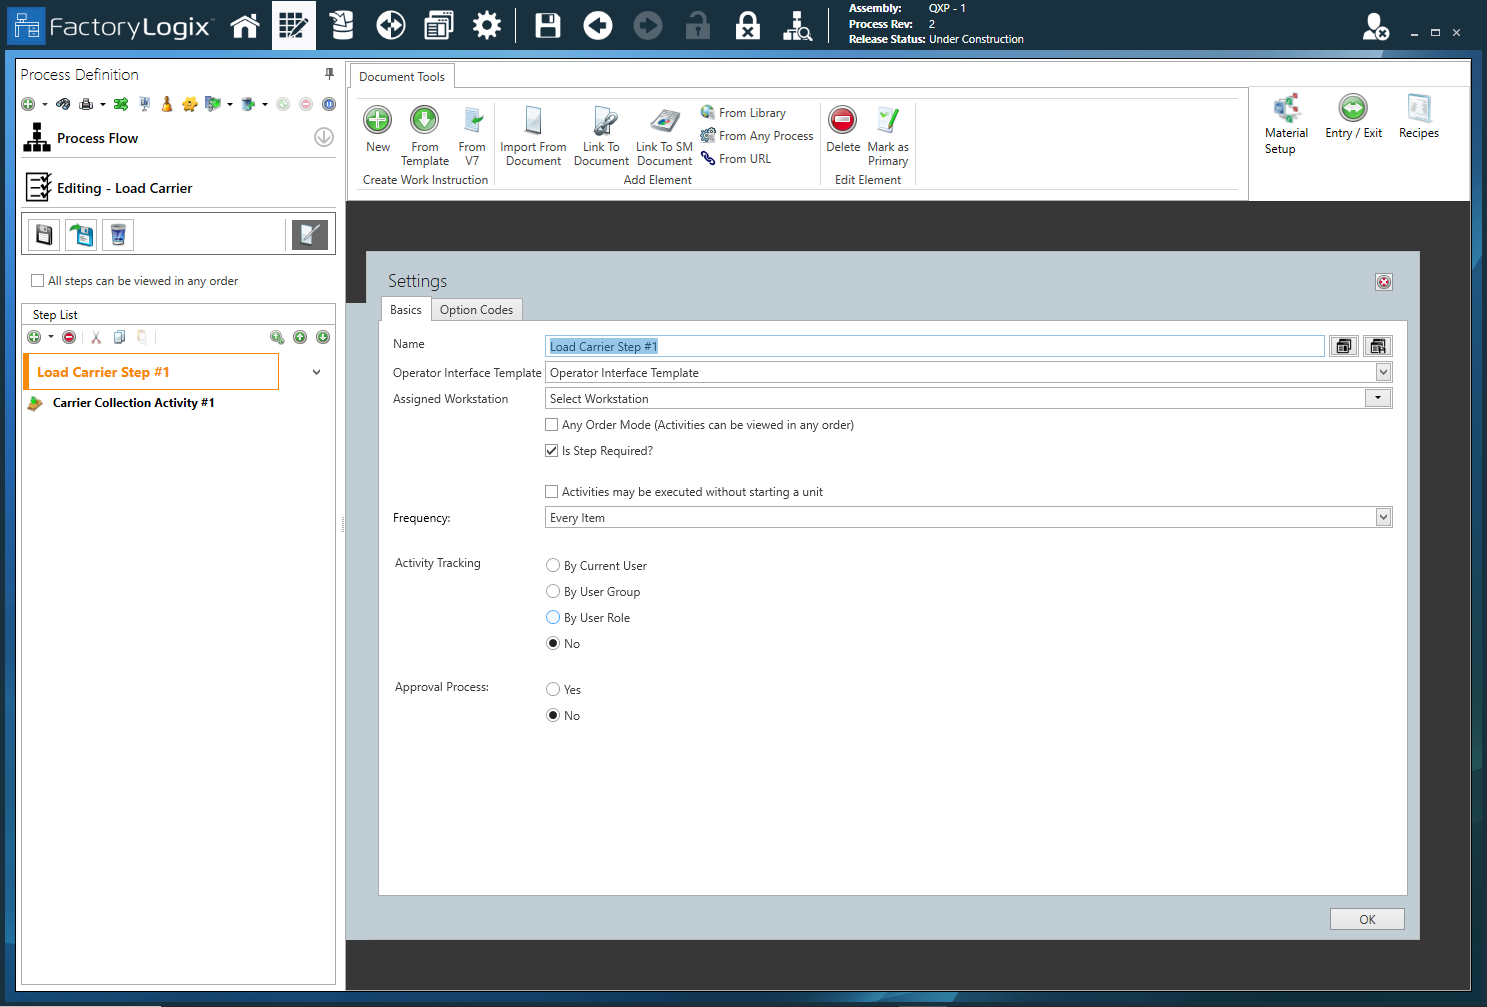The image size is (1487, 1007).
Task: Click inside the Name text field
Action: tap(900, 345)
